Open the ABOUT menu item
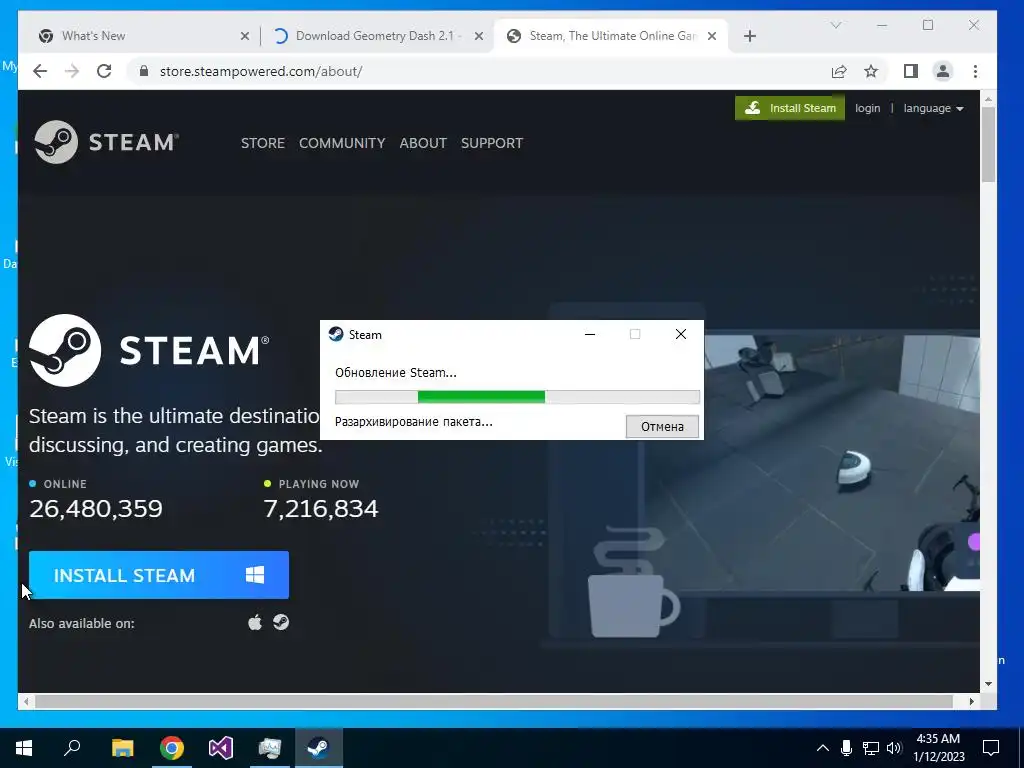 (423, 143)
